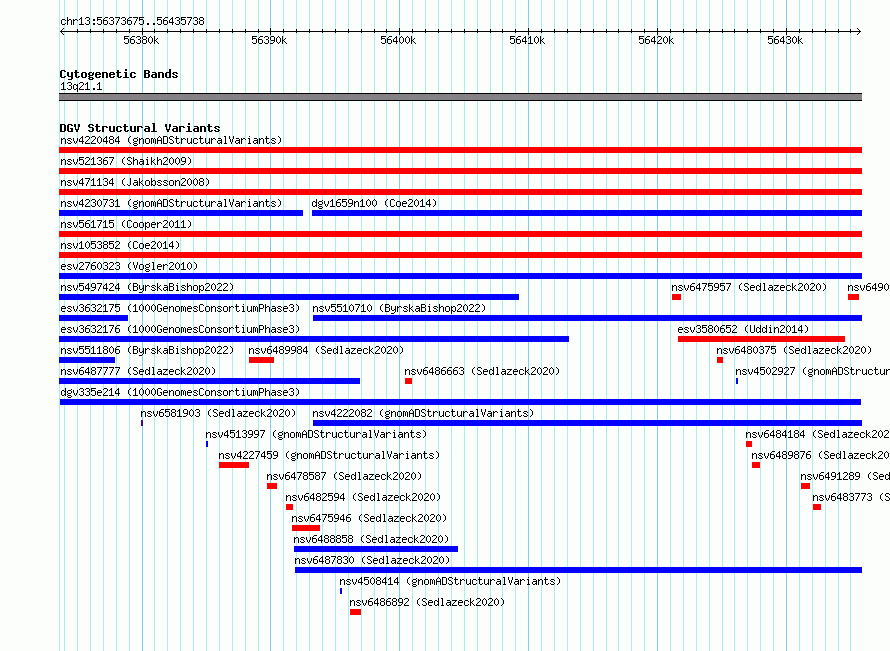Click the right arrow on coordinate ruler

click(x=858, y=31)
